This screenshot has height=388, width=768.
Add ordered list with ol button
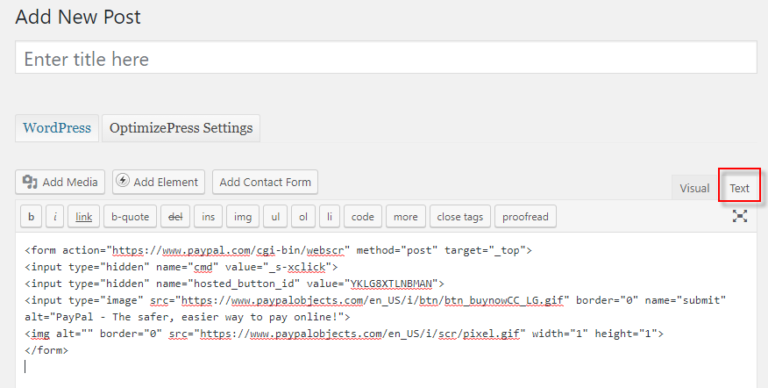coord(303,217)
